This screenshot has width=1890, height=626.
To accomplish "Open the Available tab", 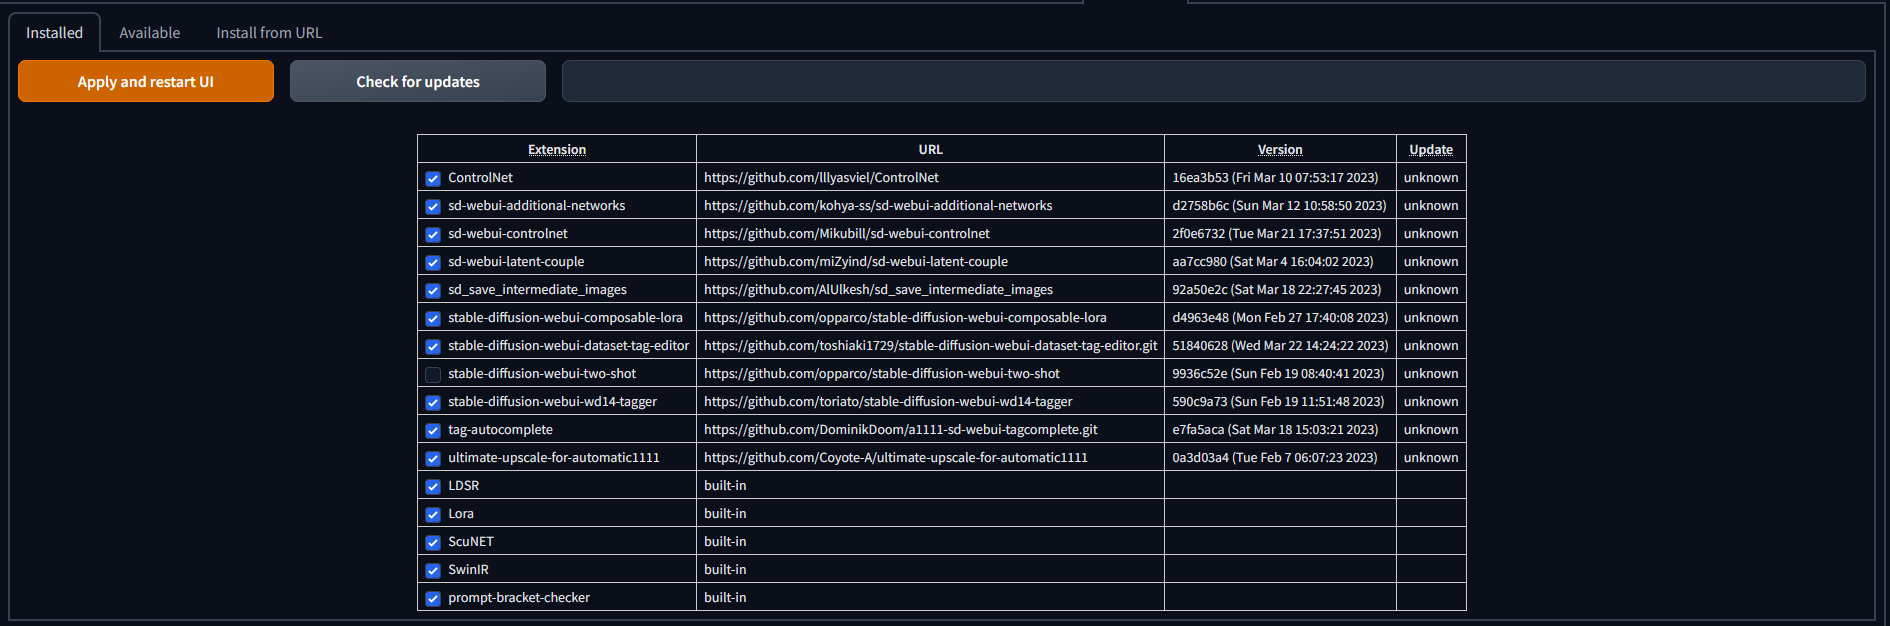I will click(x=150, y=33).
